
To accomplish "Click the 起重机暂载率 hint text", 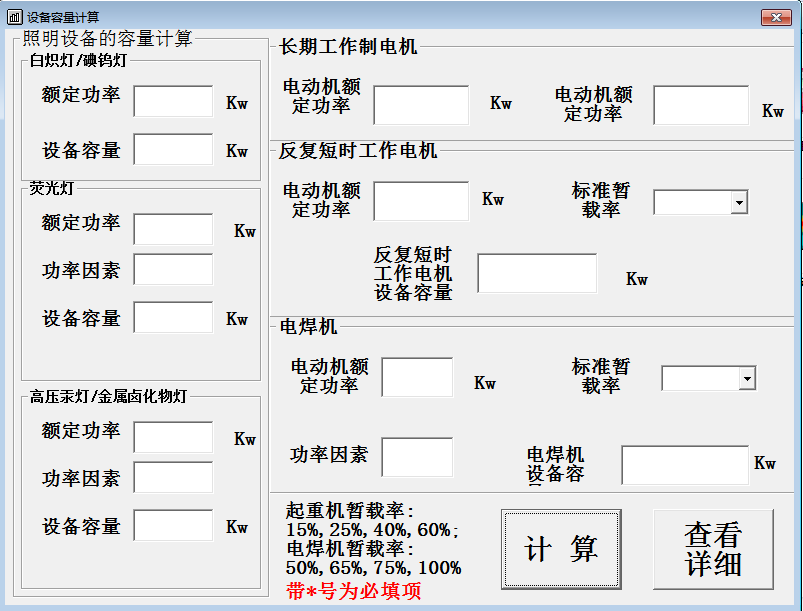I will pos(350,511).
